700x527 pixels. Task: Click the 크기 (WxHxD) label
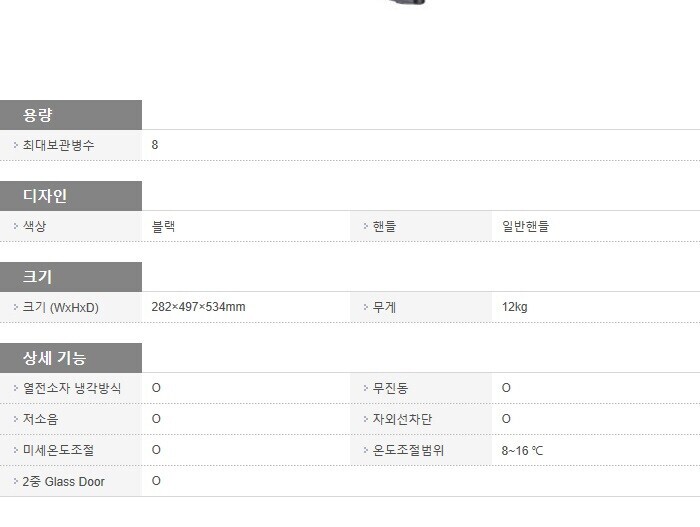point(61,307)
